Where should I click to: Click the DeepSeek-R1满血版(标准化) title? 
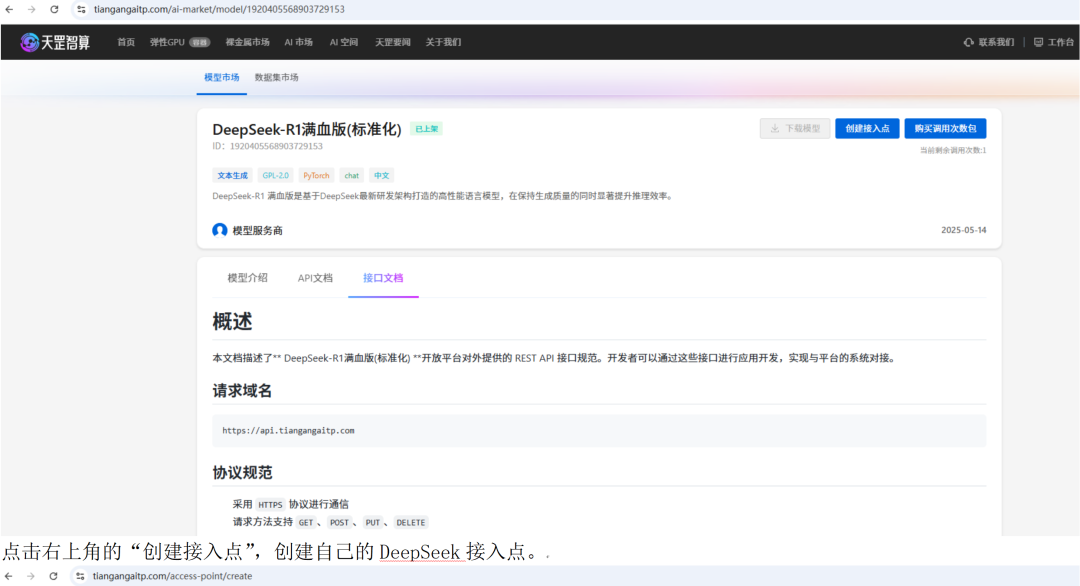(307, 129)
